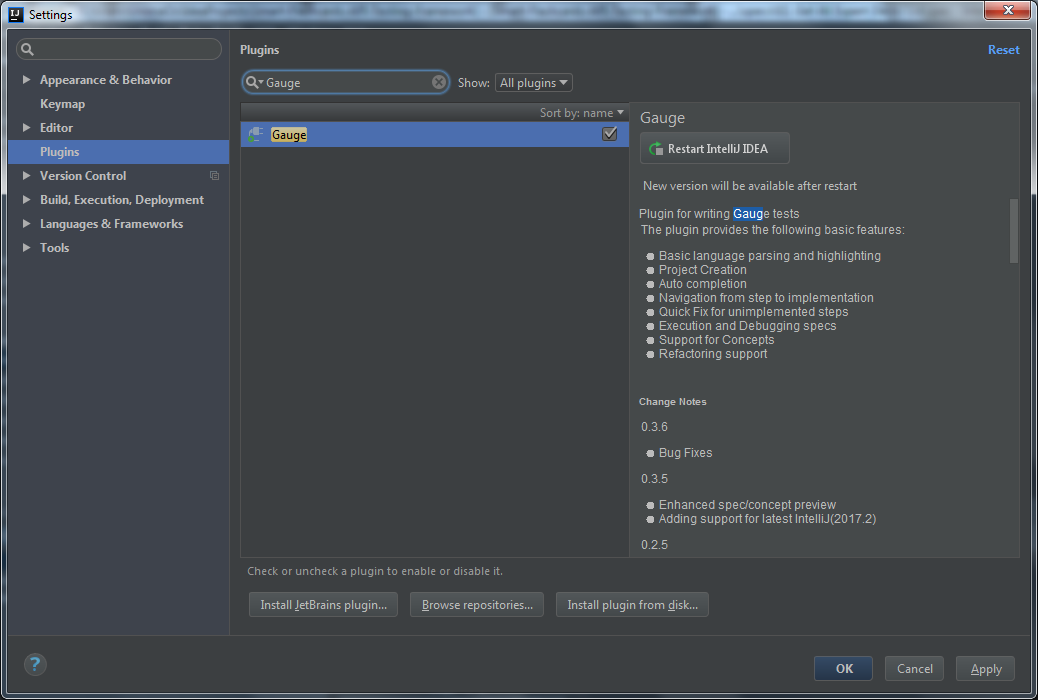Open the Version Control settings page
The height and width of the screenshot is (700, 1038).
(x=83, y=175)
